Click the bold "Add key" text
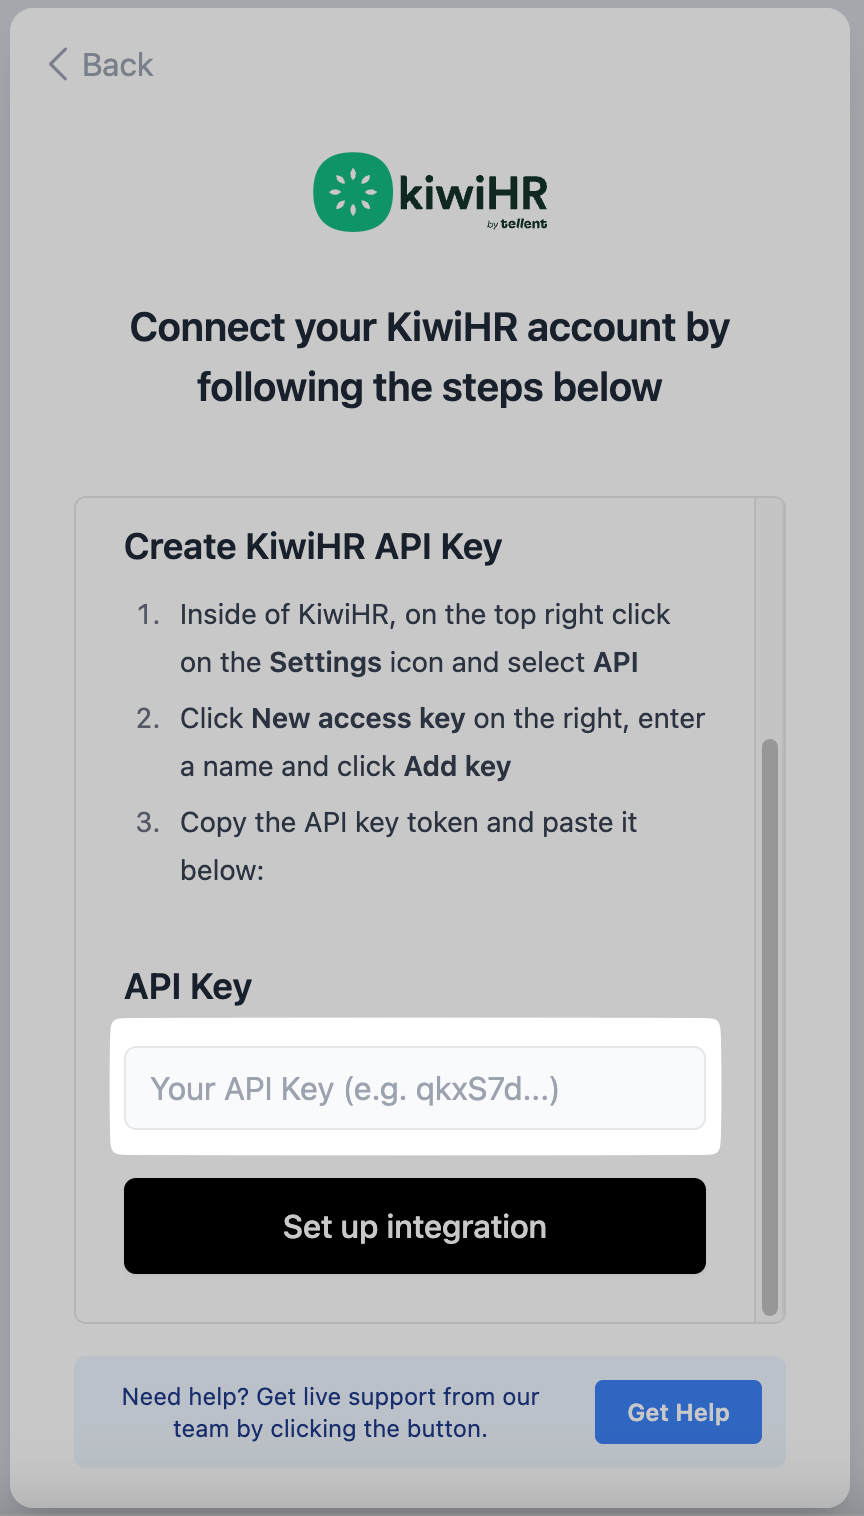Viewport: 864px width, 1516px height. [457, 767]
